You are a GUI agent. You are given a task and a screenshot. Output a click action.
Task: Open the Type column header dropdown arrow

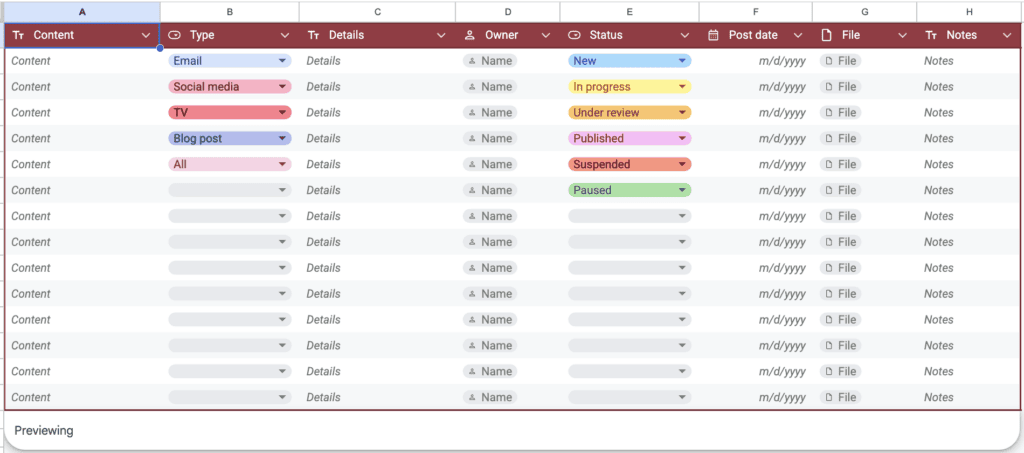(x=285, y=35)
